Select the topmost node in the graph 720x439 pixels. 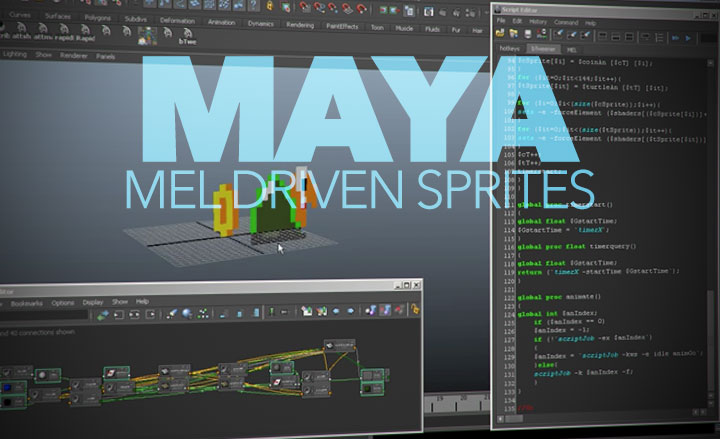pyautogui.click(x=339, y=345)
